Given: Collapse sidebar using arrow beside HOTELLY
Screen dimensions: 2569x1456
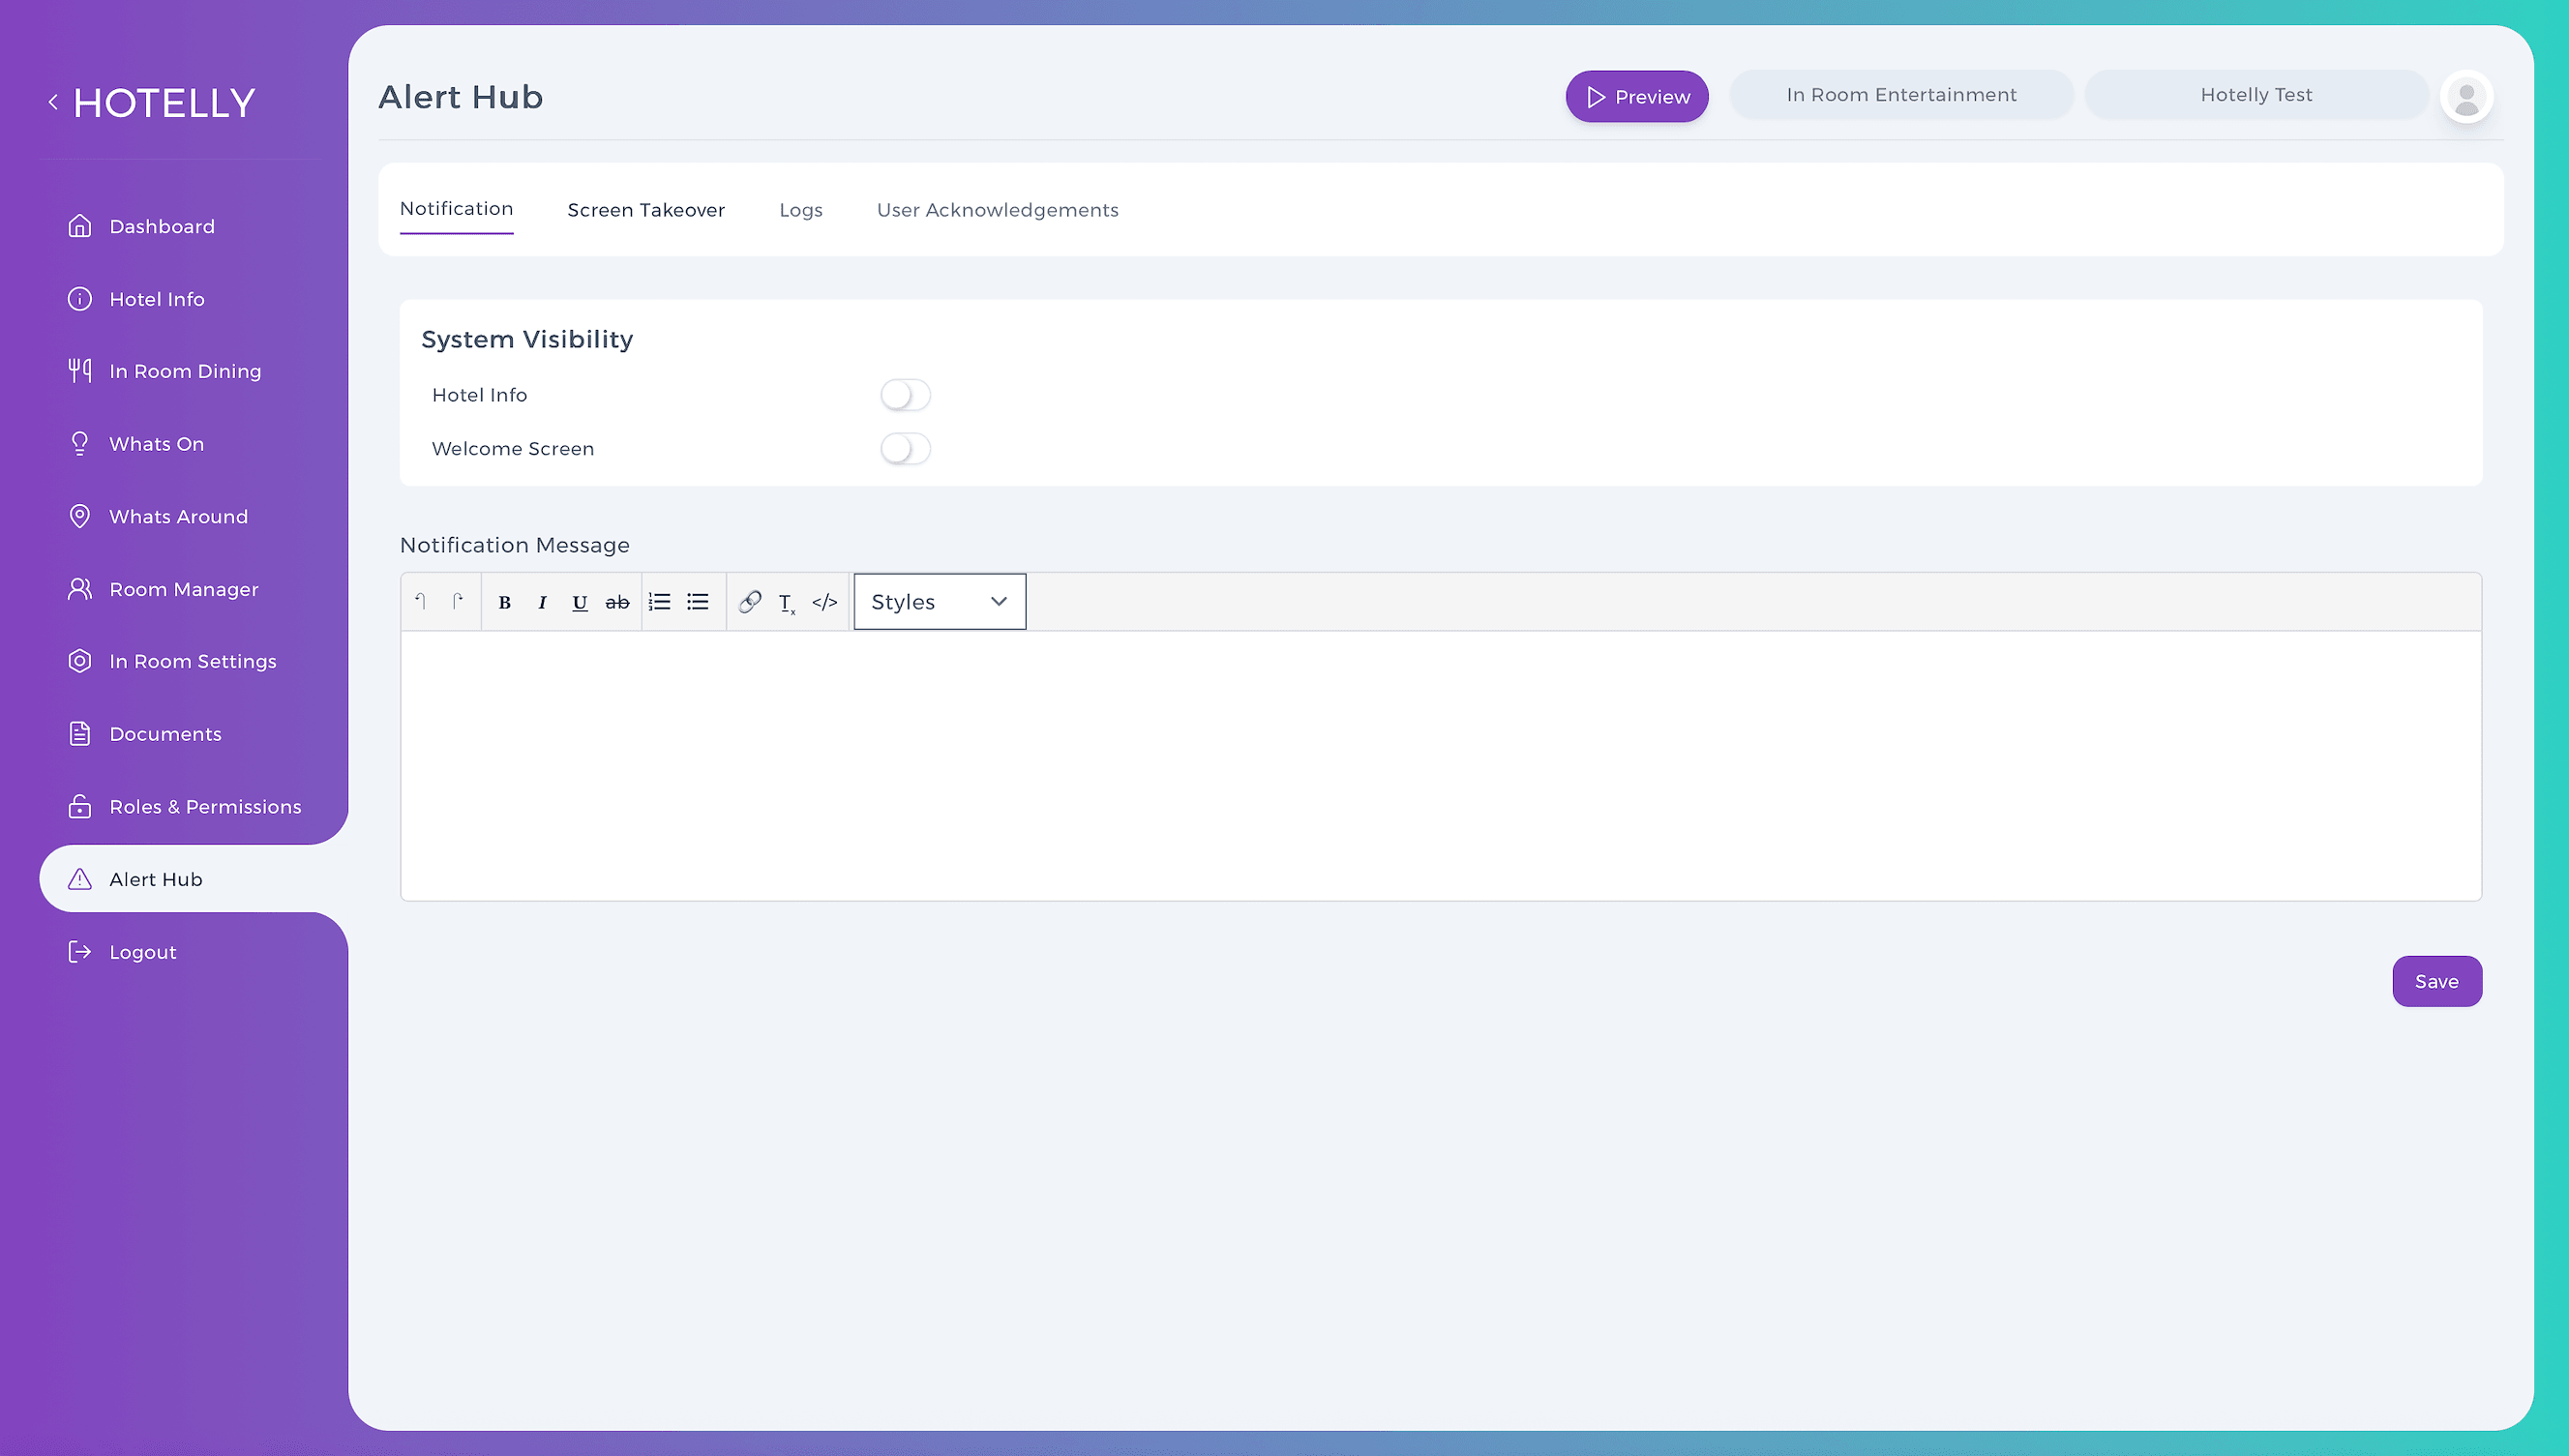Looking at the screenshot, I should click(x=53, y=102).
